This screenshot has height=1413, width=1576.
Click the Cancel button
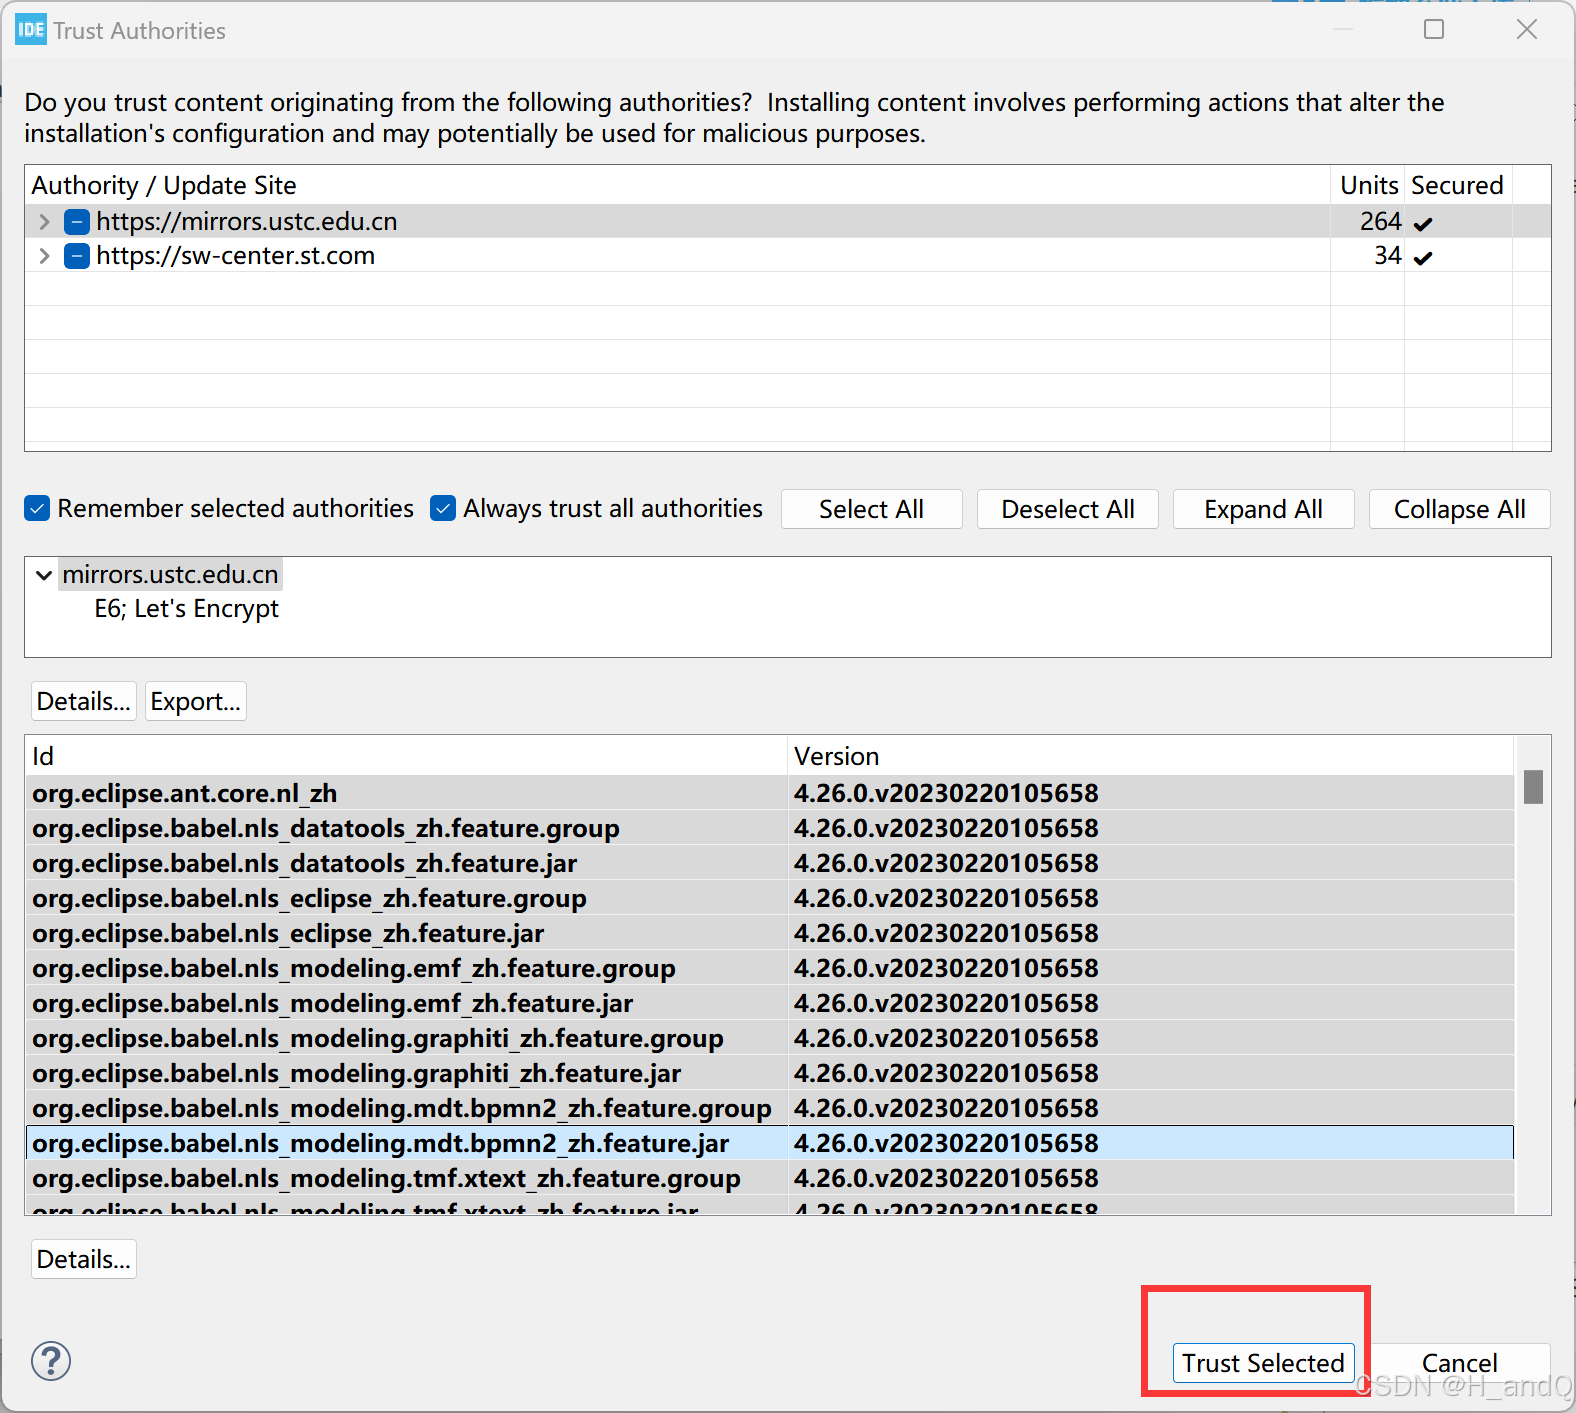[1459, 1363]
